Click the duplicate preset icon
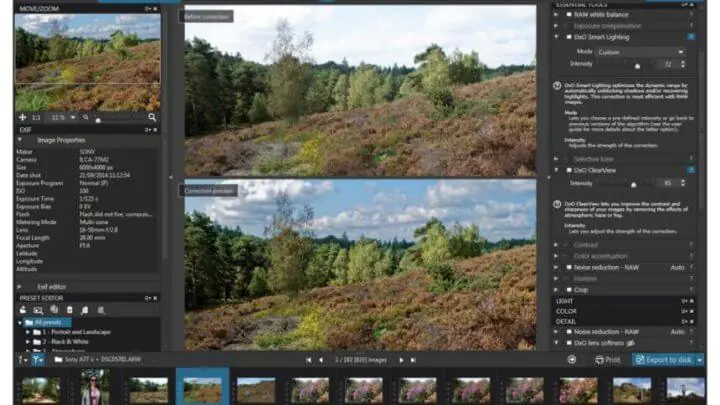720x405 pixels. click(x=54, y=310)
